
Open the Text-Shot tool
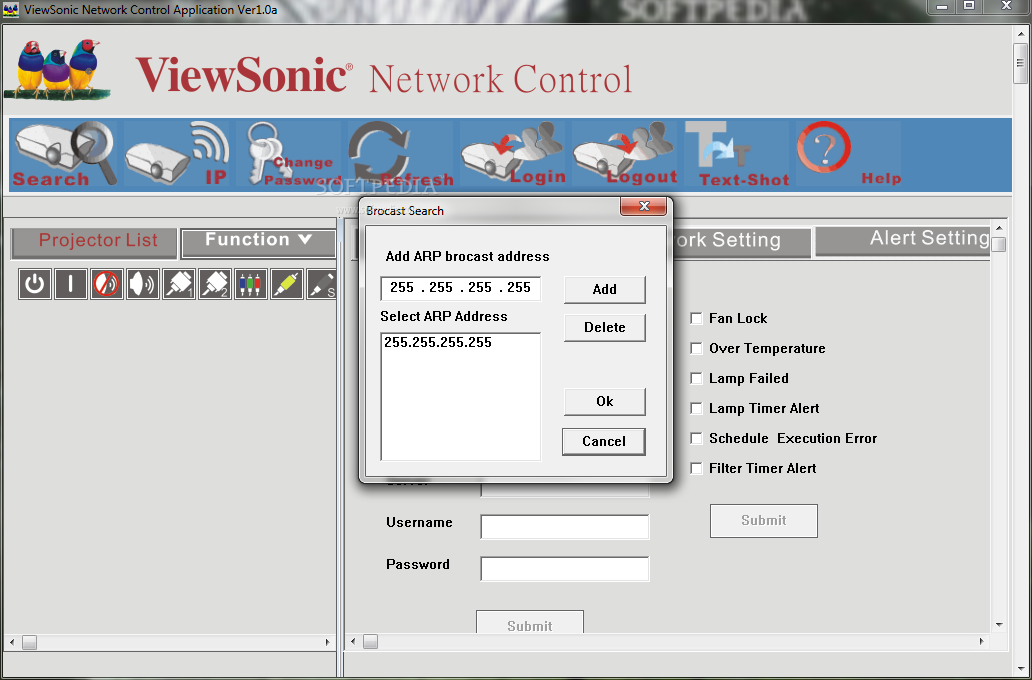[x=736, y=154]
